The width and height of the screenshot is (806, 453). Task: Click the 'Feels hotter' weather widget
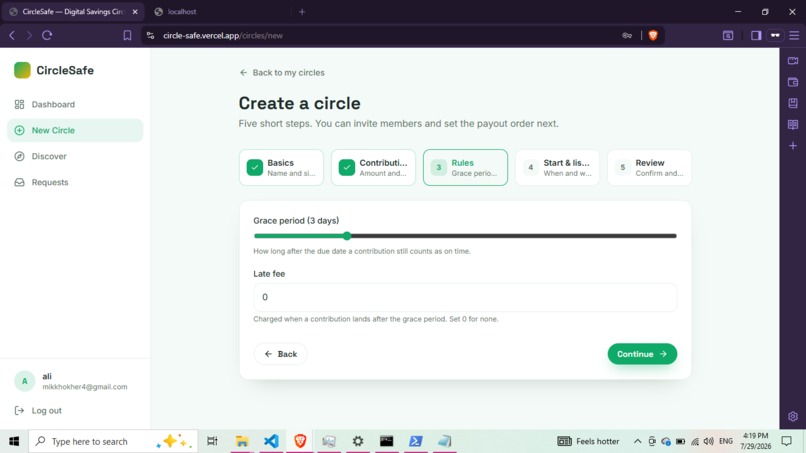pos(589,441)
